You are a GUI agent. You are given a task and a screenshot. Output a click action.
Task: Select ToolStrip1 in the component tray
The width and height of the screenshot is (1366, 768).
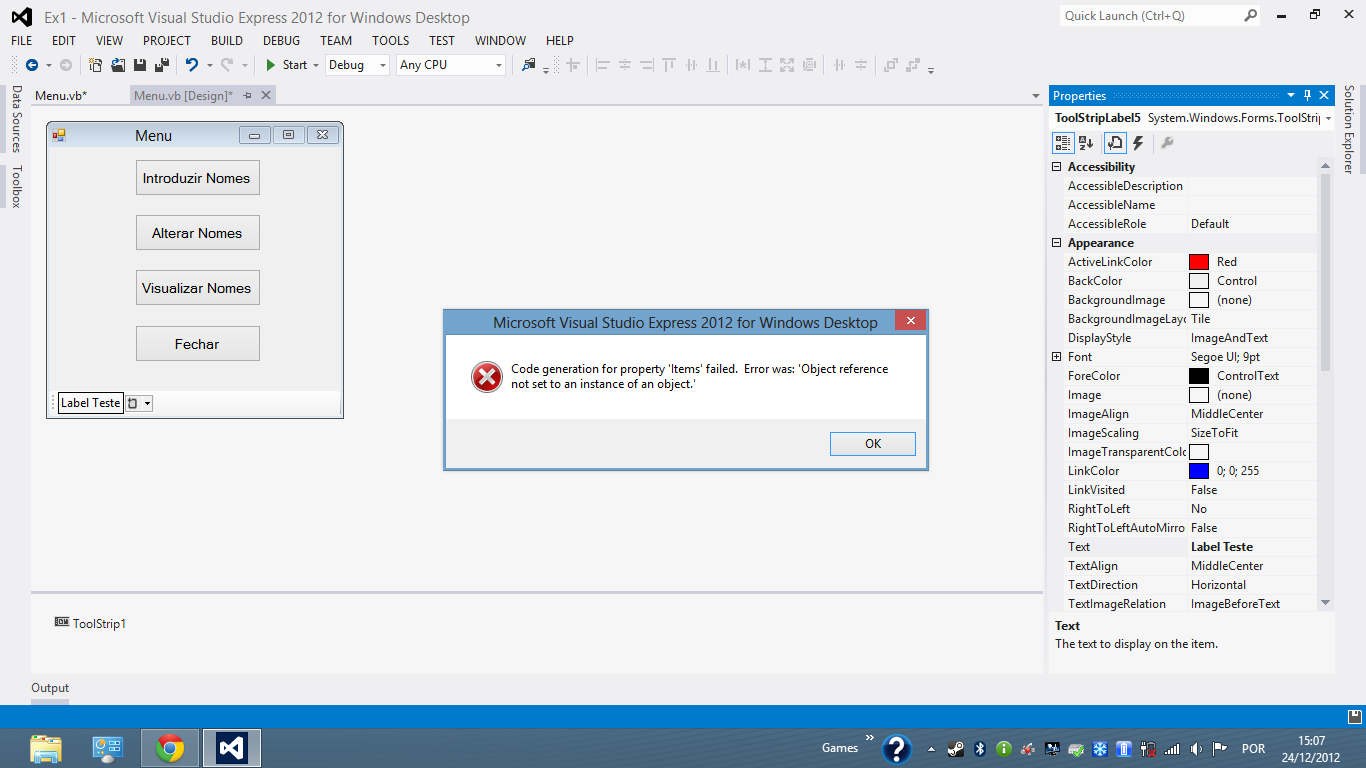click(x=91, y=624)
